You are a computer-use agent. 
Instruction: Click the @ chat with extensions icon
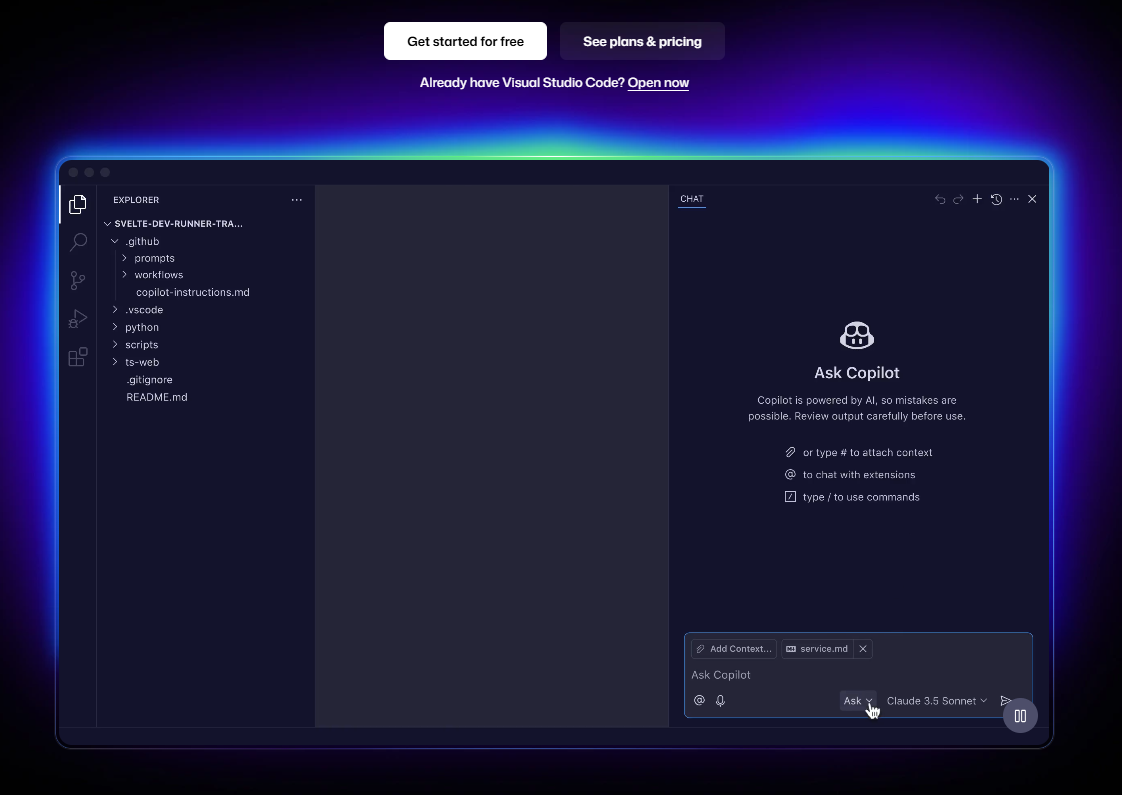(790, 474)
